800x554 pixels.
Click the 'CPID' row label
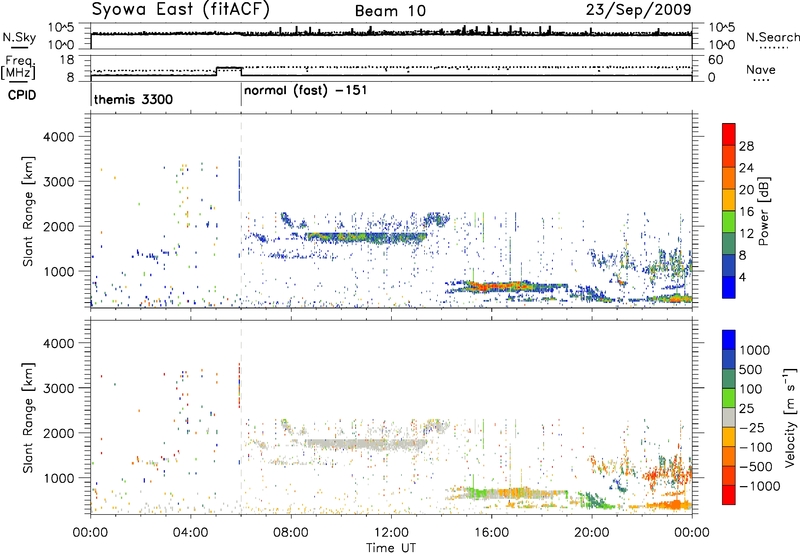[22, 95]
